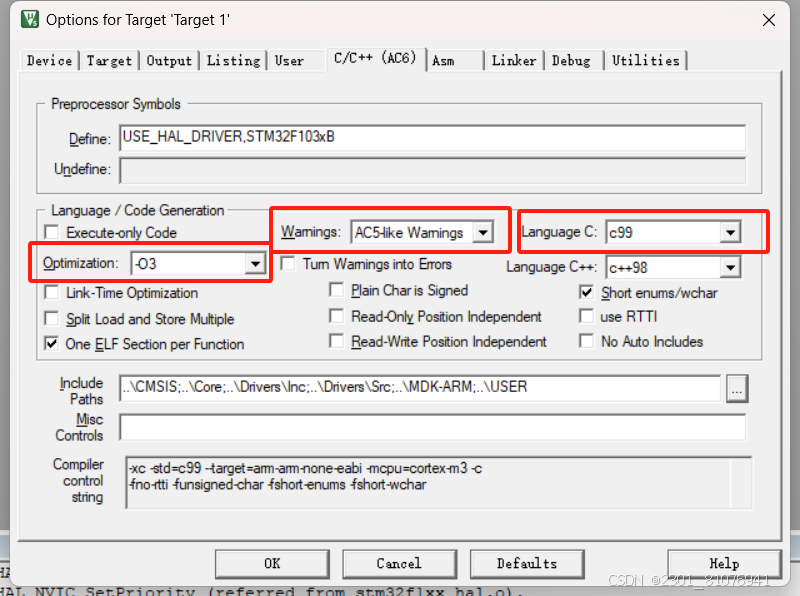Expand the Warnings dropdown list

point(482,233)
